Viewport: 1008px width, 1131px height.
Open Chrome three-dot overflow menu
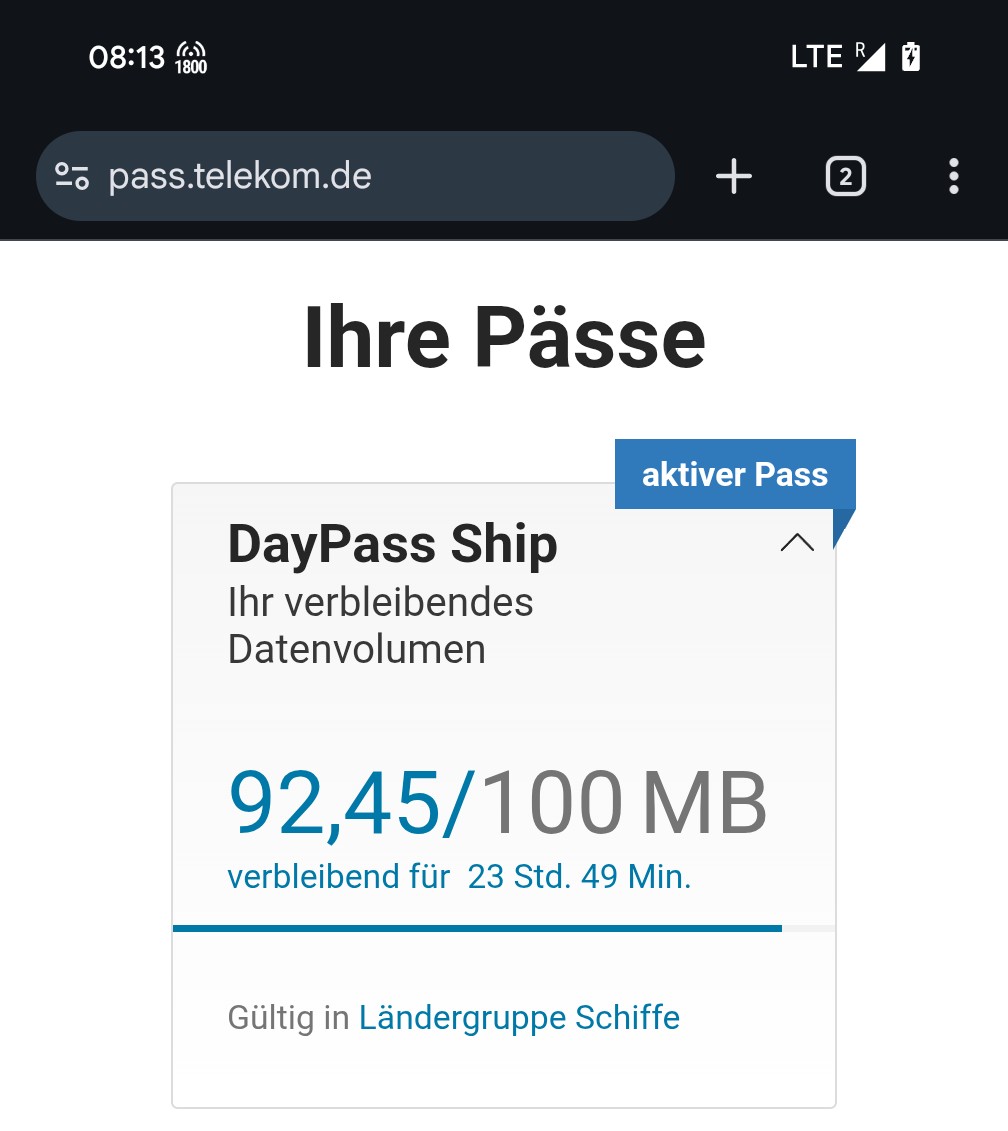coord(953,177)
